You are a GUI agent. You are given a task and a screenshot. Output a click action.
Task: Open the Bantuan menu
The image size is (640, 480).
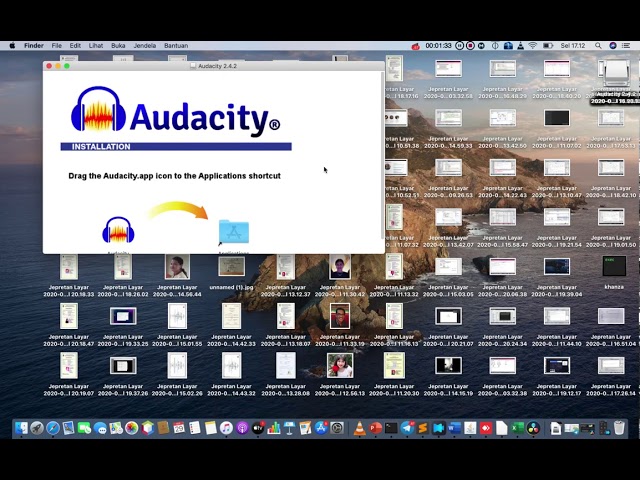click(x=176, y=46)
